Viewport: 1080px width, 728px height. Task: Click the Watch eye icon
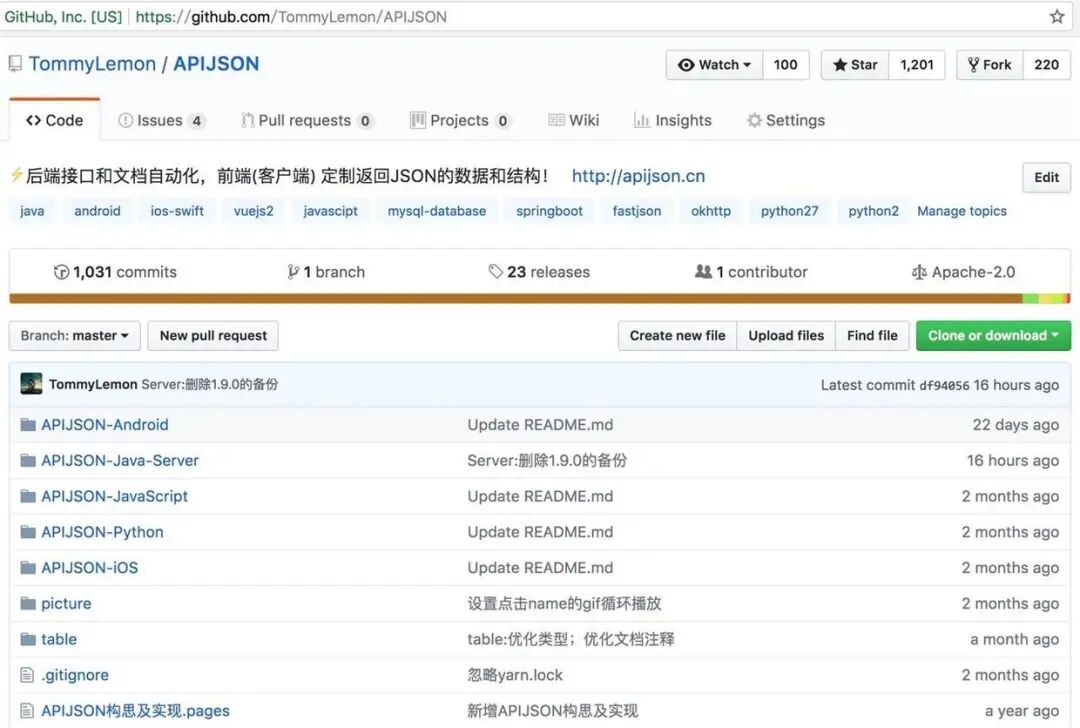(687, 64)
